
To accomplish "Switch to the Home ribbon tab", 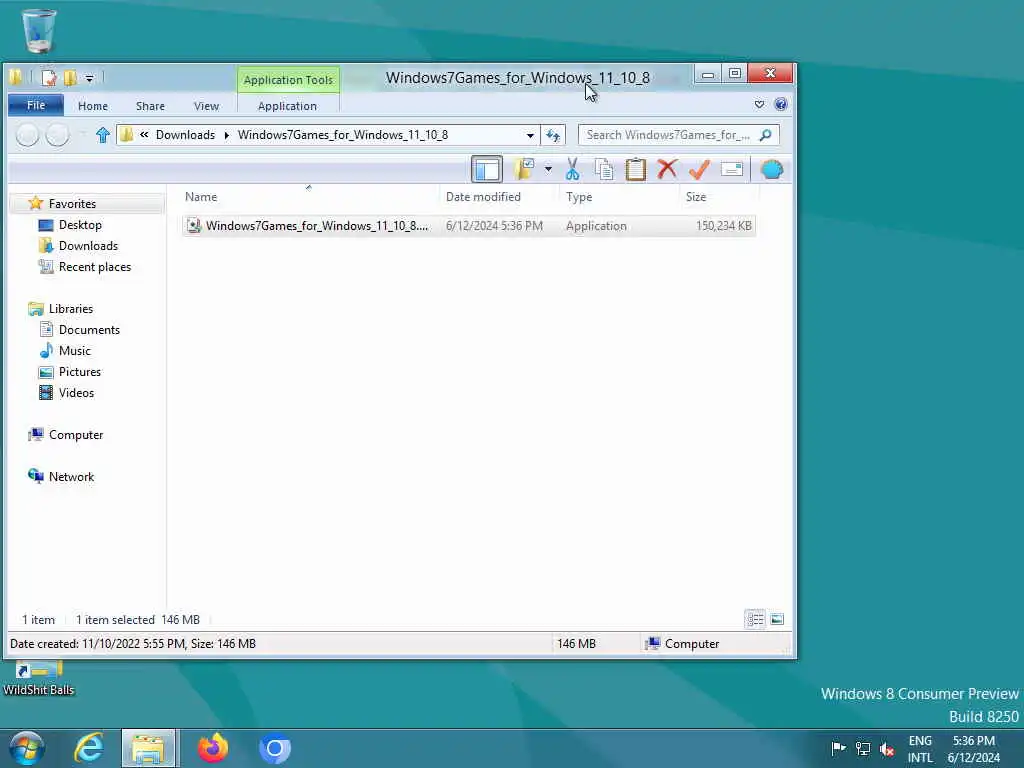I will [x=93, y=106].
